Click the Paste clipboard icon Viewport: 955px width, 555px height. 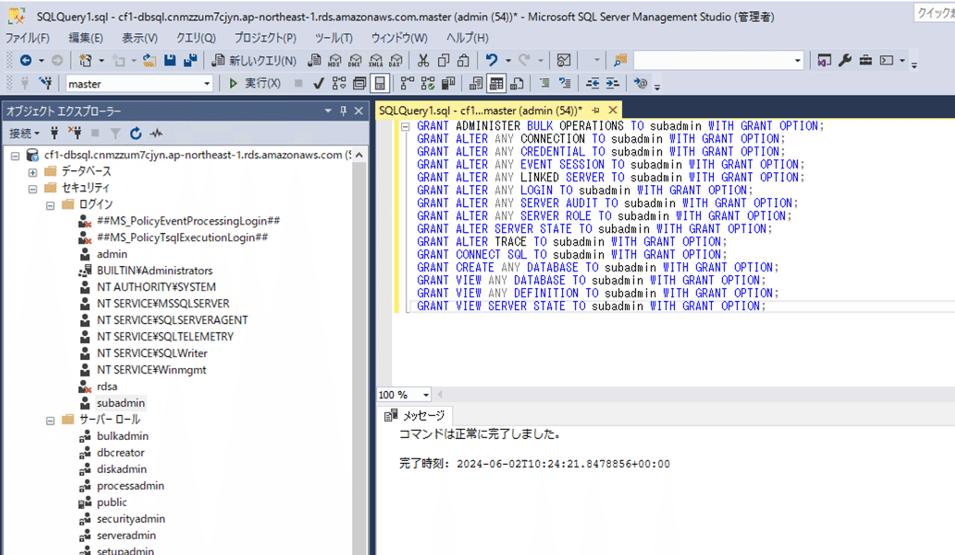pyautogui.click(x=463, y=60)
